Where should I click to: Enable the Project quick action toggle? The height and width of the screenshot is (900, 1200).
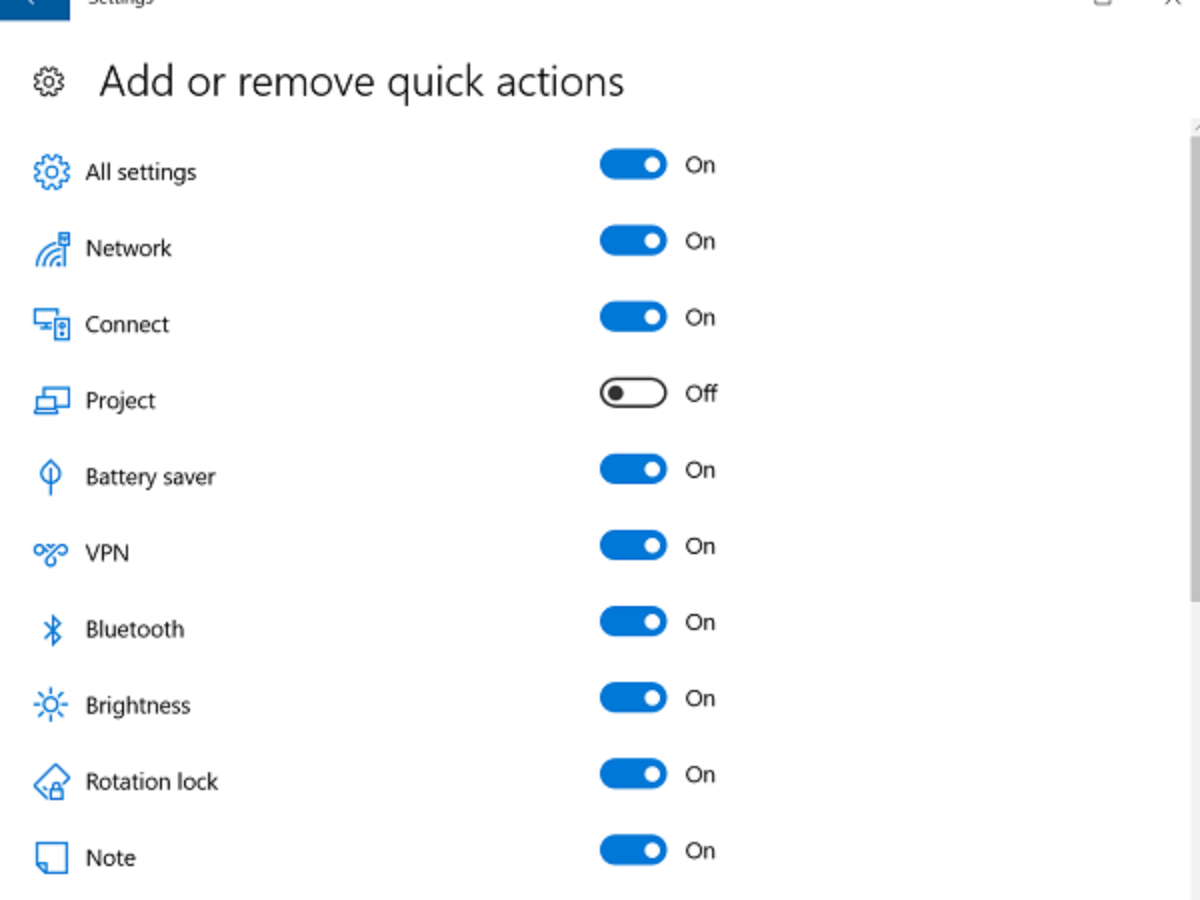(633, 393)
